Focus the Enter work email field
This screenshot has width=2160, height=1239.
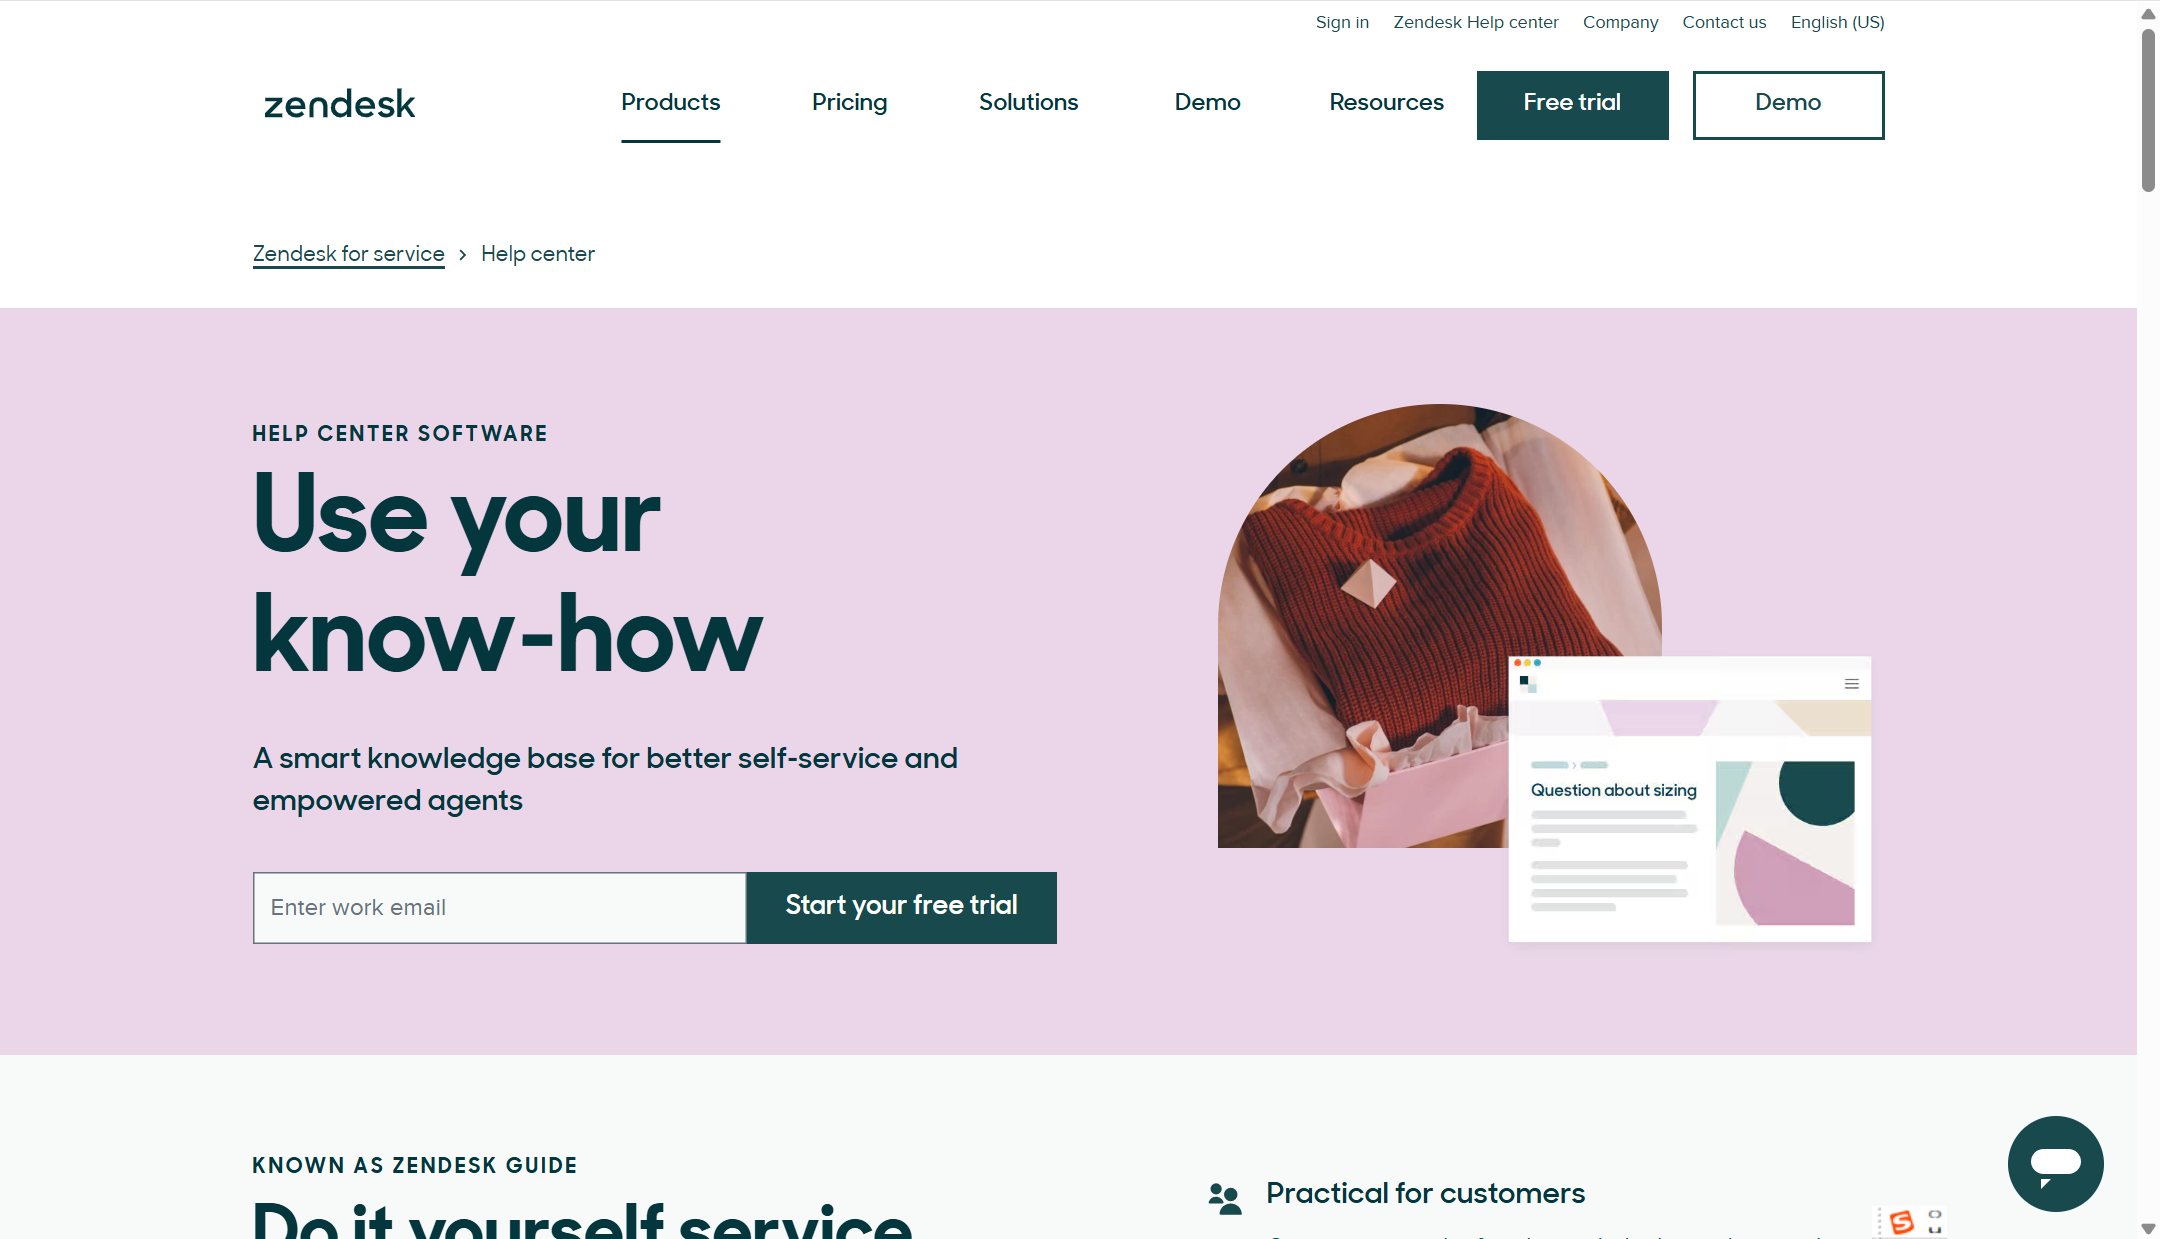coord(499,907)
